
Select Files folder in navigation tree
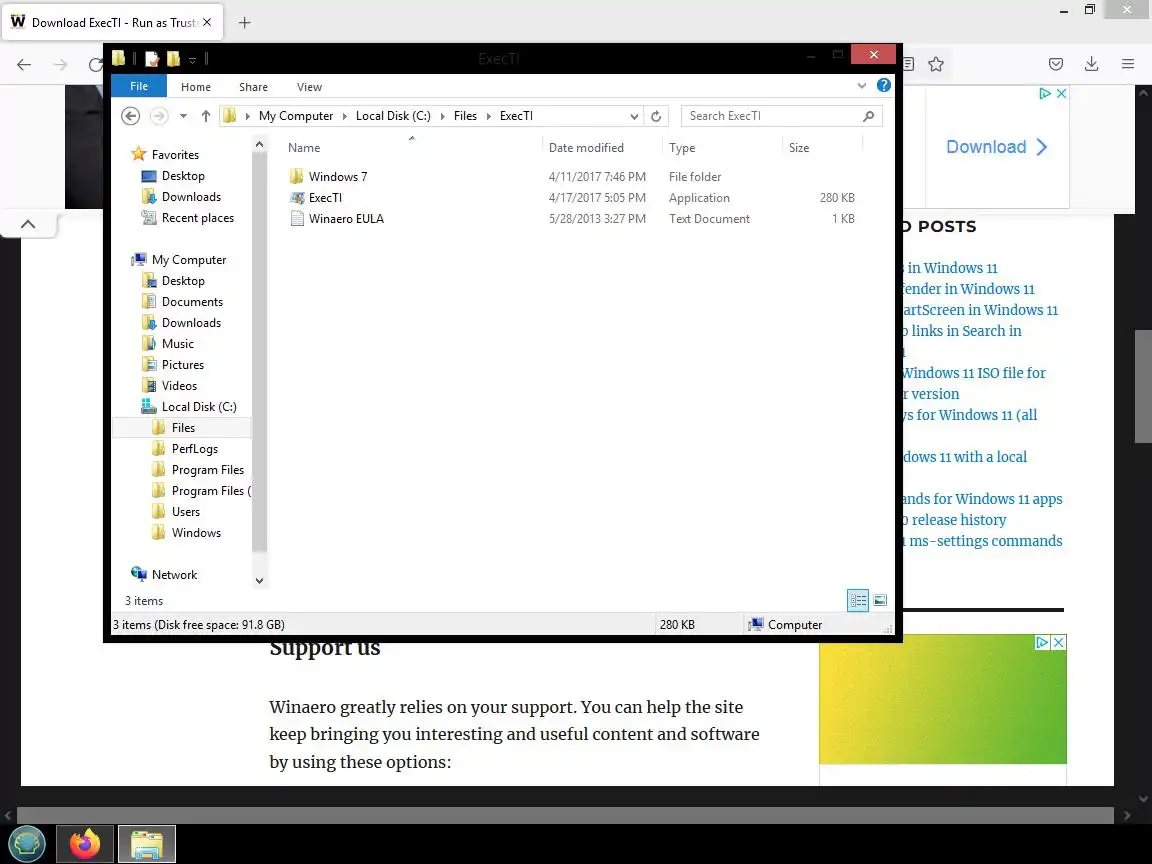(183, 428)
